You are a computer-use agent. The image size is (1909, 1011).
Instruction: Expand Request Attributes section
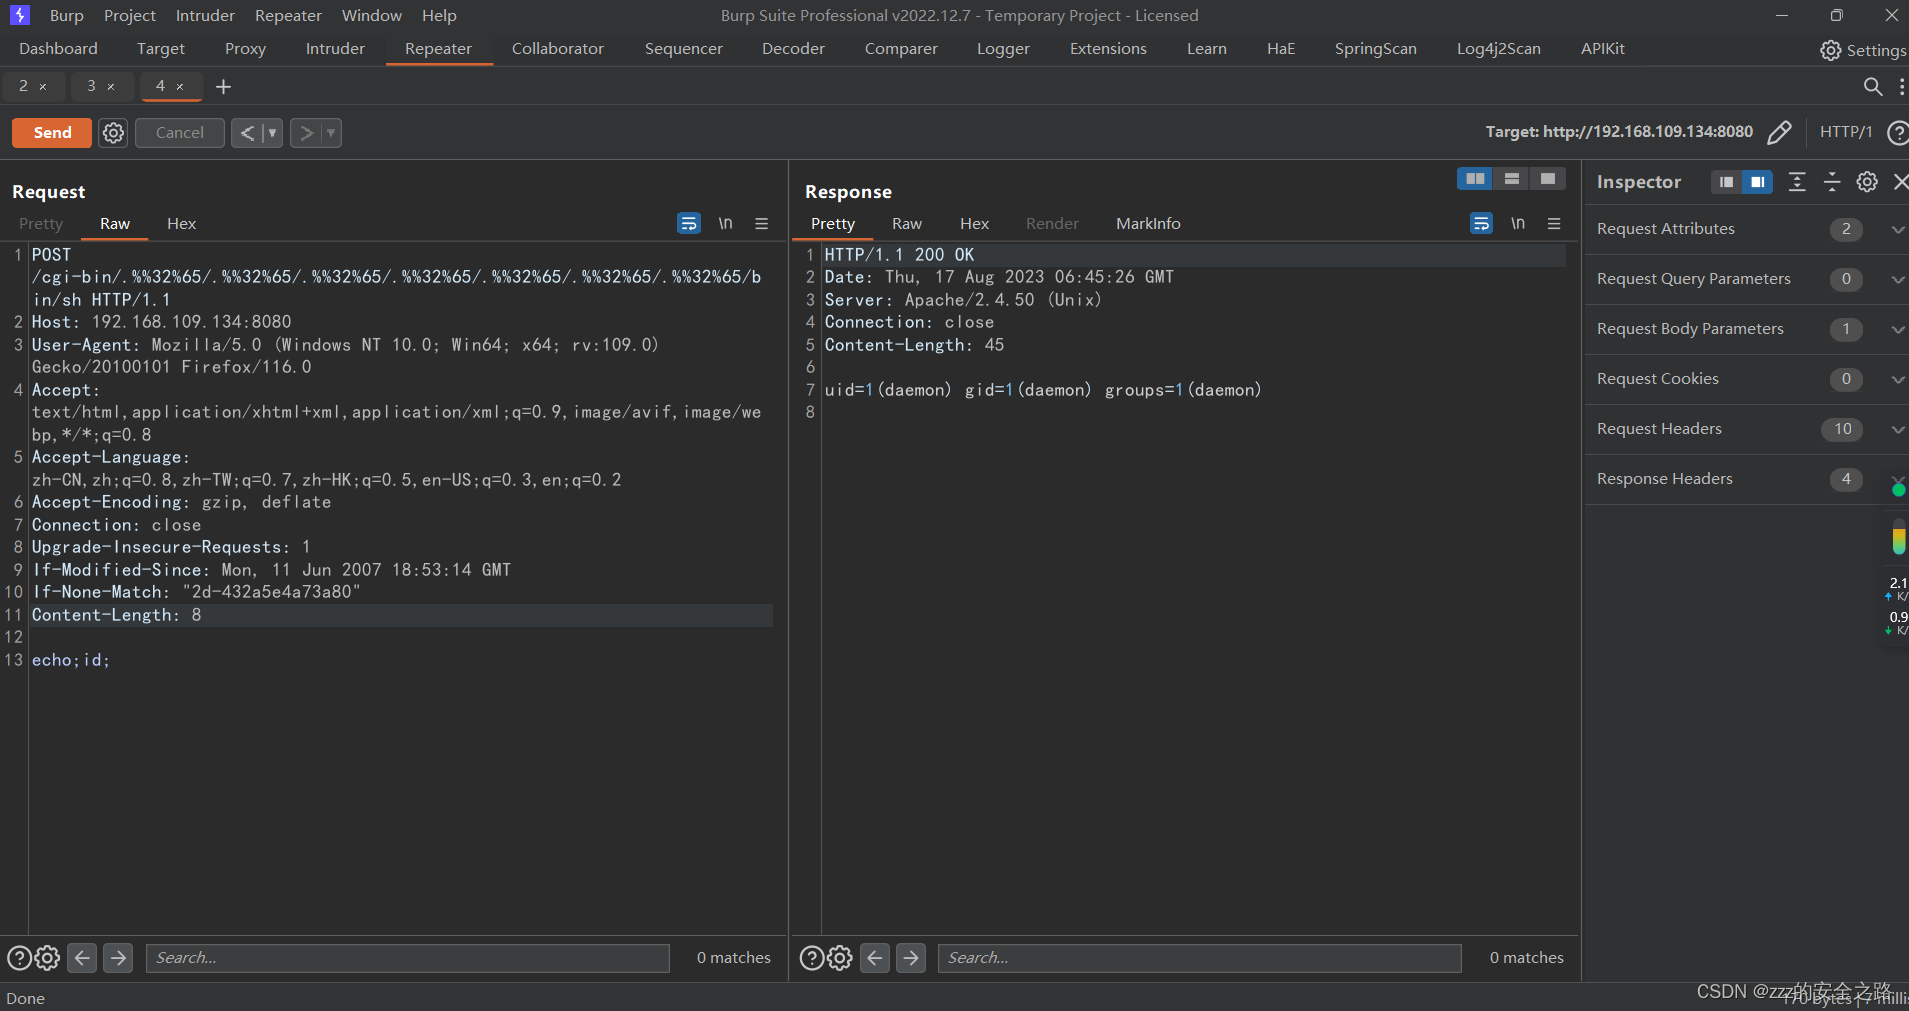point(1898,229)
